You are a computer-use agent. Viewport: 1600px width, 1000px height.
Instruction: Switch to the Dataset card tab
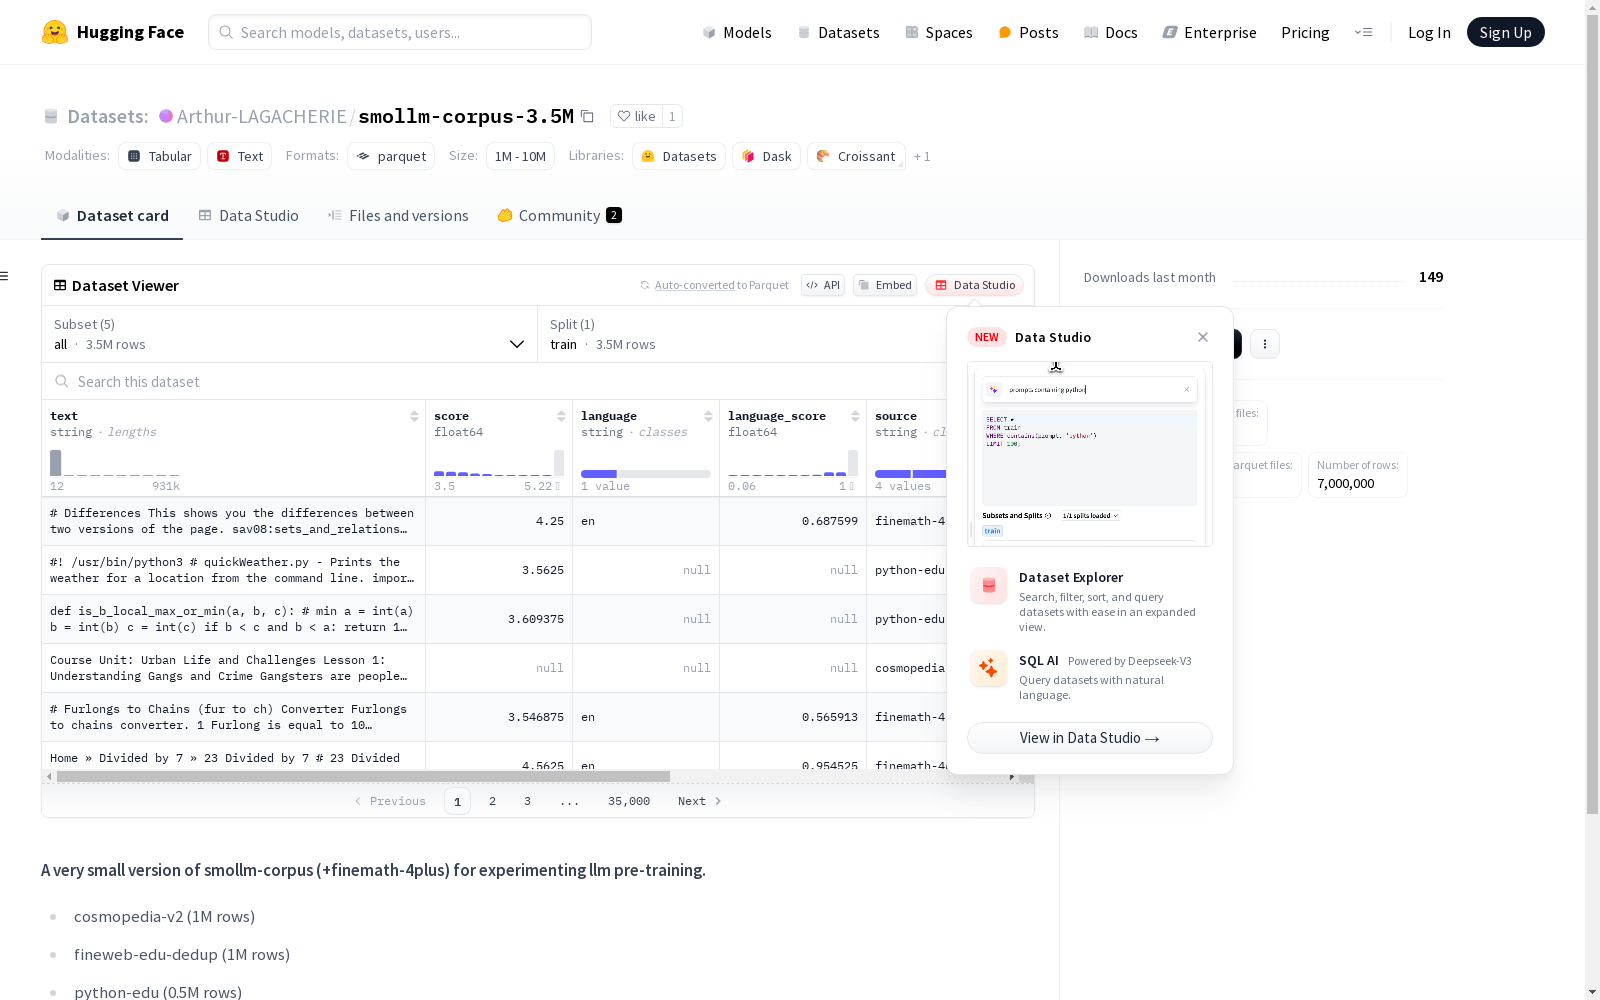112,215
